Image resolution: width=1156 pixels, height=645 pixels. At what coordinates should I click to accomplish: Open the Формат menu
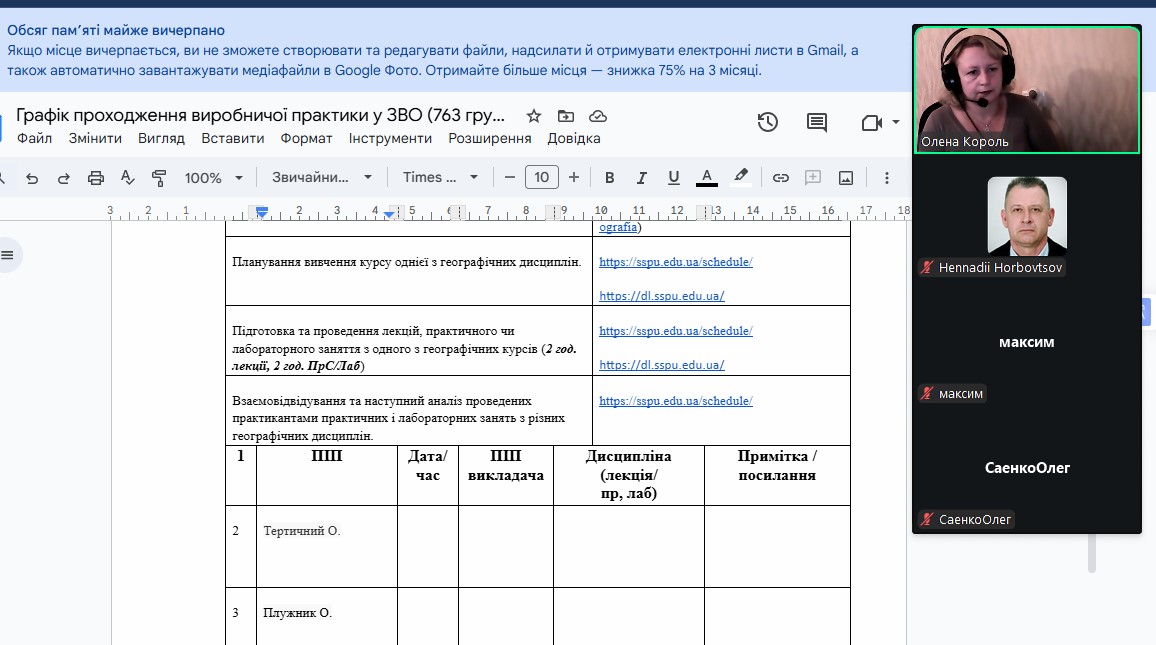tap(306, 139)
